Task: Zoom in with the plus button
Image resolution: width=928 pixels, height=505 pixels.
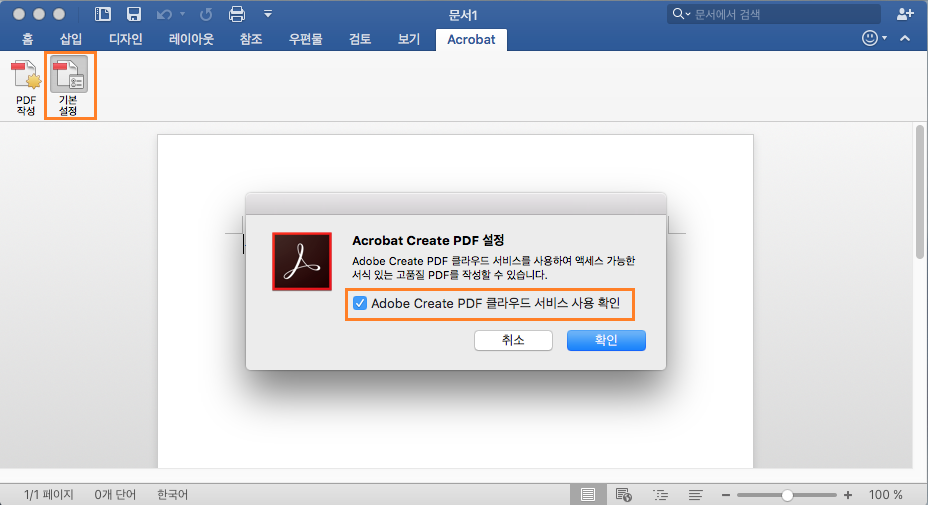Action: coord(848,495)
